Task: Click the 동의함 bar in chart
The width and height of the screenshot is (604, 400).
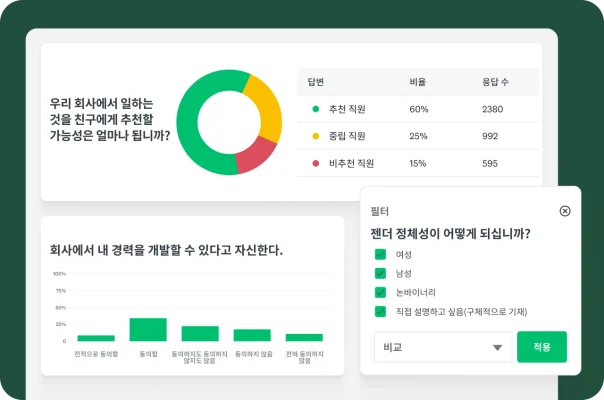Action: point(148,329)
